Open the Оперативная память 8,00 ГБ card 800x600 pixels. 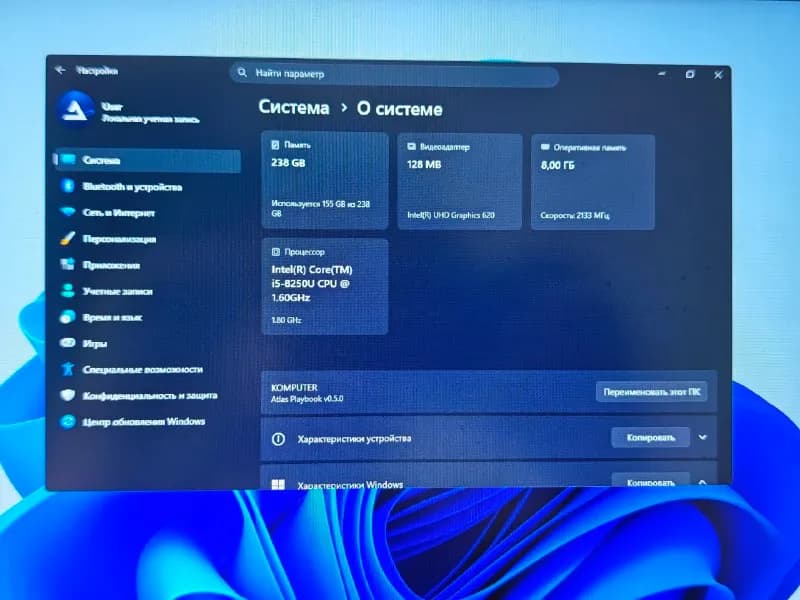coord(593,182)
